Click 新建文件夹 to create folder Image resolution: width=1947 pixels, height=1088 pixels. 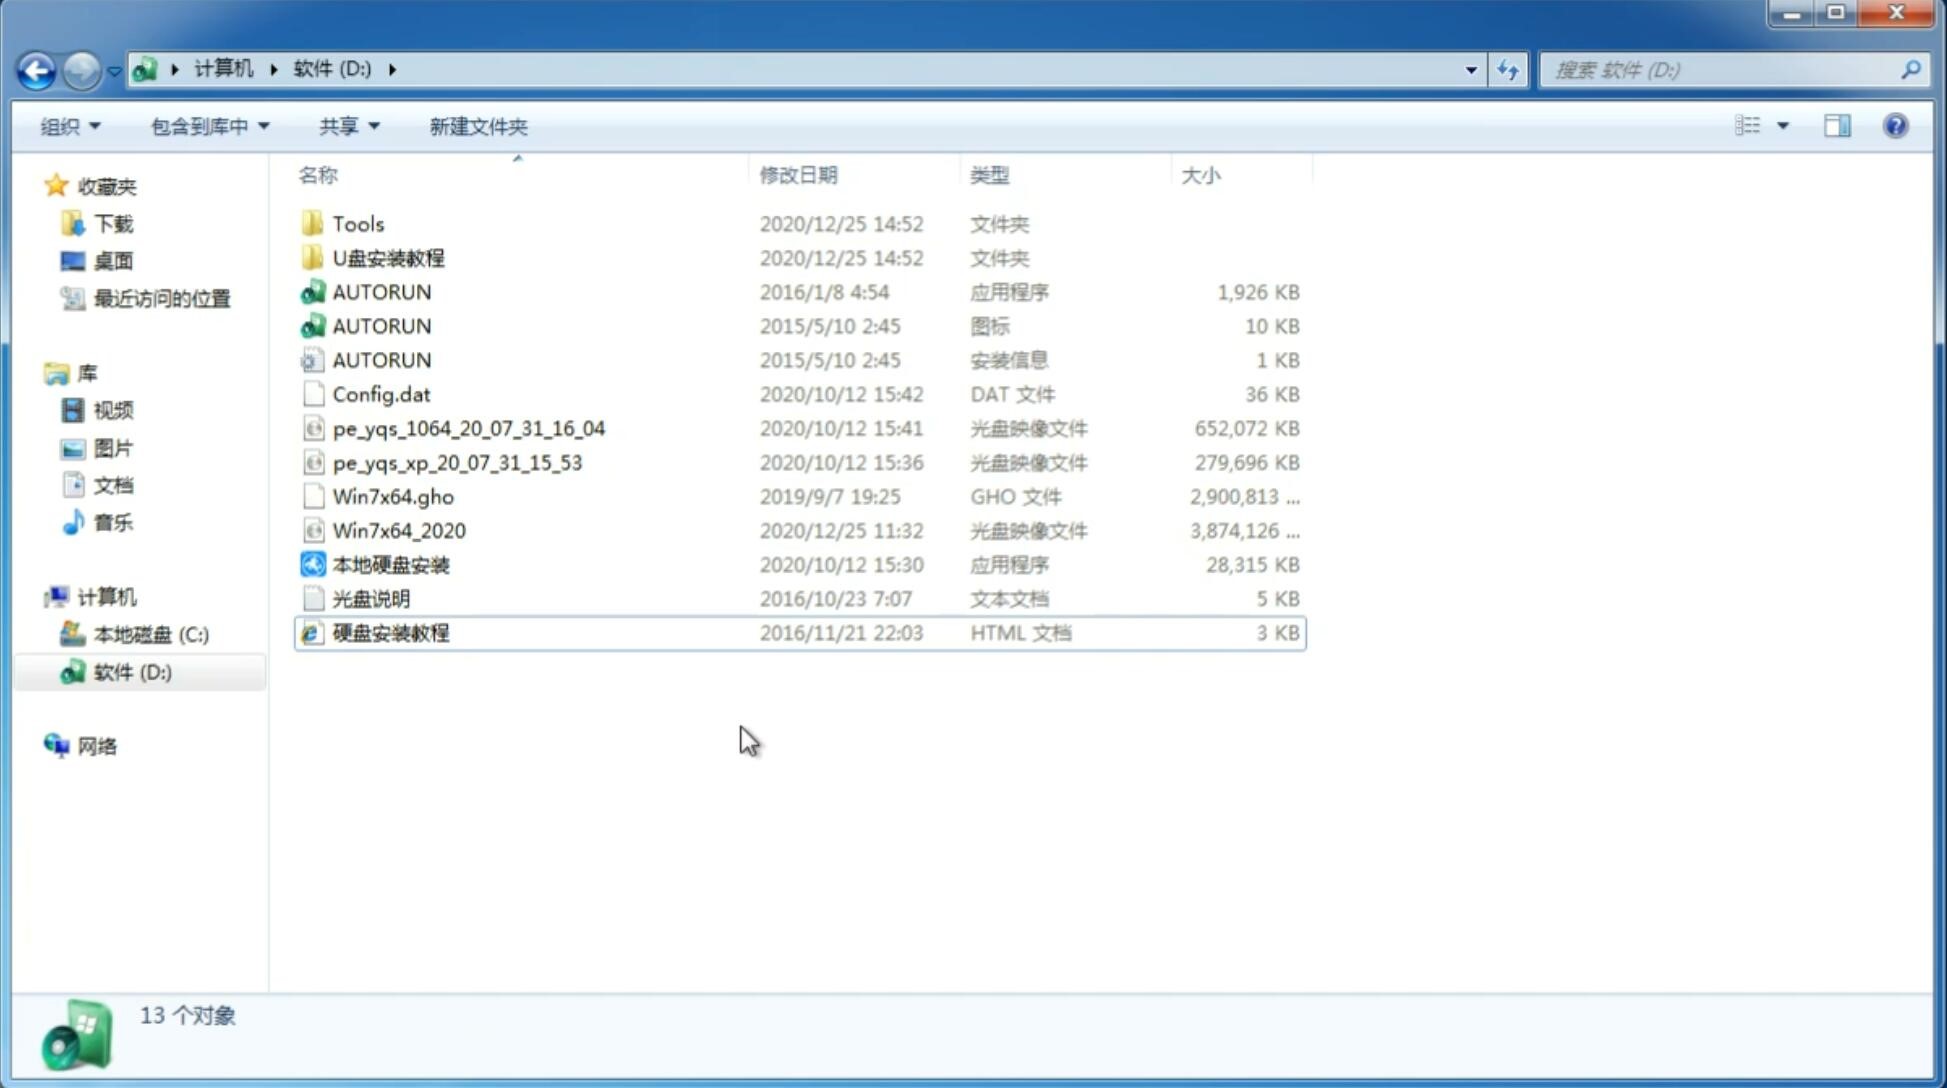pyautogui.click(x=477, y=126)
